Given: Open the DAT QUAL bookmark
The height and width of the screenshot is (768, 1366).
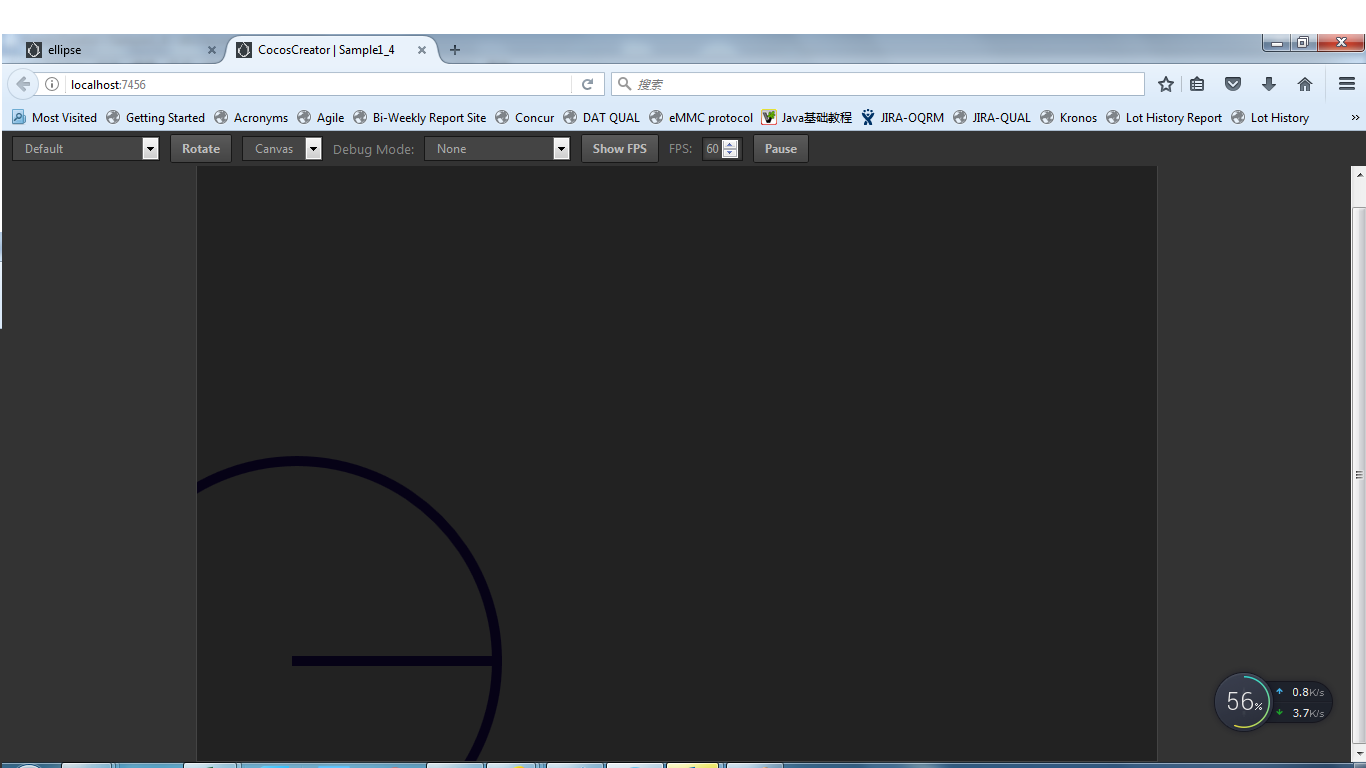Looking at the screenshot, I should click(x=601, y=117).
